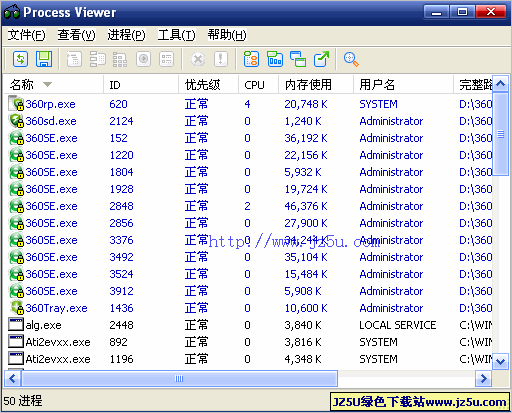This screenshot has width=512, height=413.
Task: Open the 工具(T) menu
Action: pyautogui.click(x=176, y=35)
